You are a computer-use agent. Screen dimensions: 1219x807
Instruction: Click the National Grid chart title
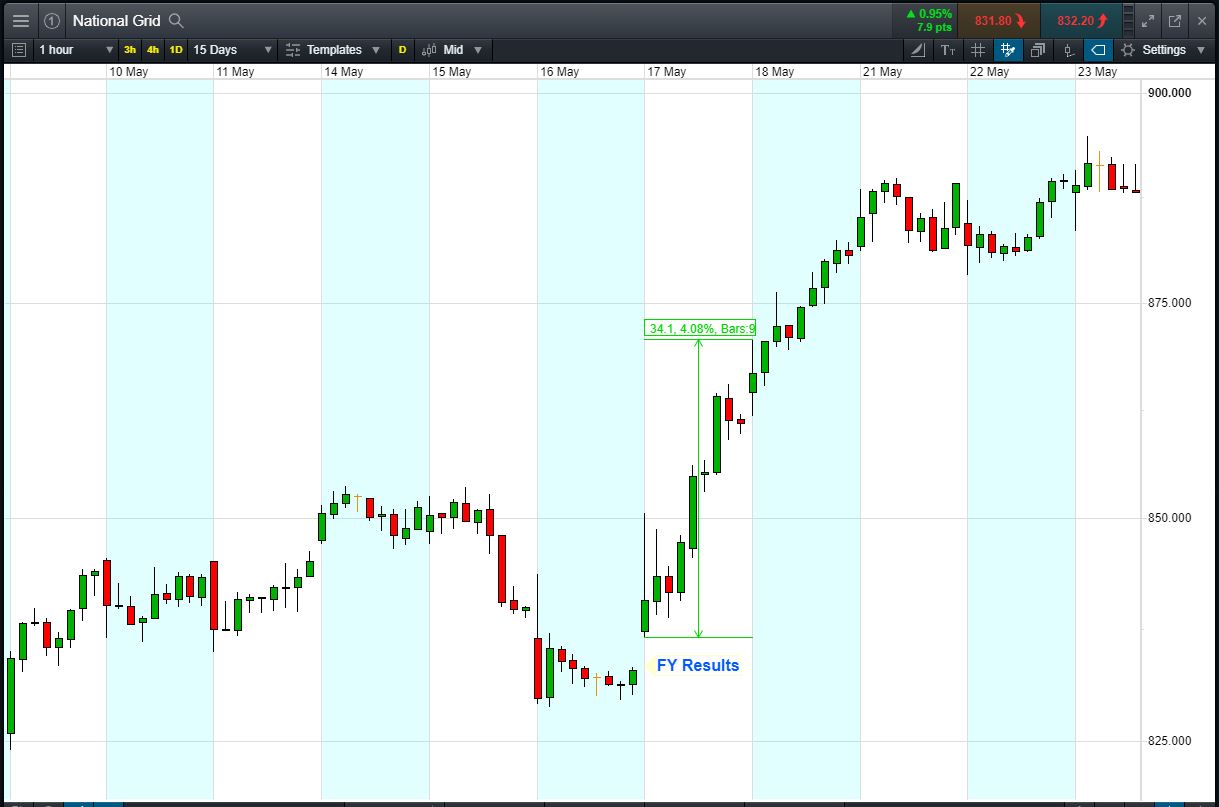pyautogui.click(x=116, y=20)
